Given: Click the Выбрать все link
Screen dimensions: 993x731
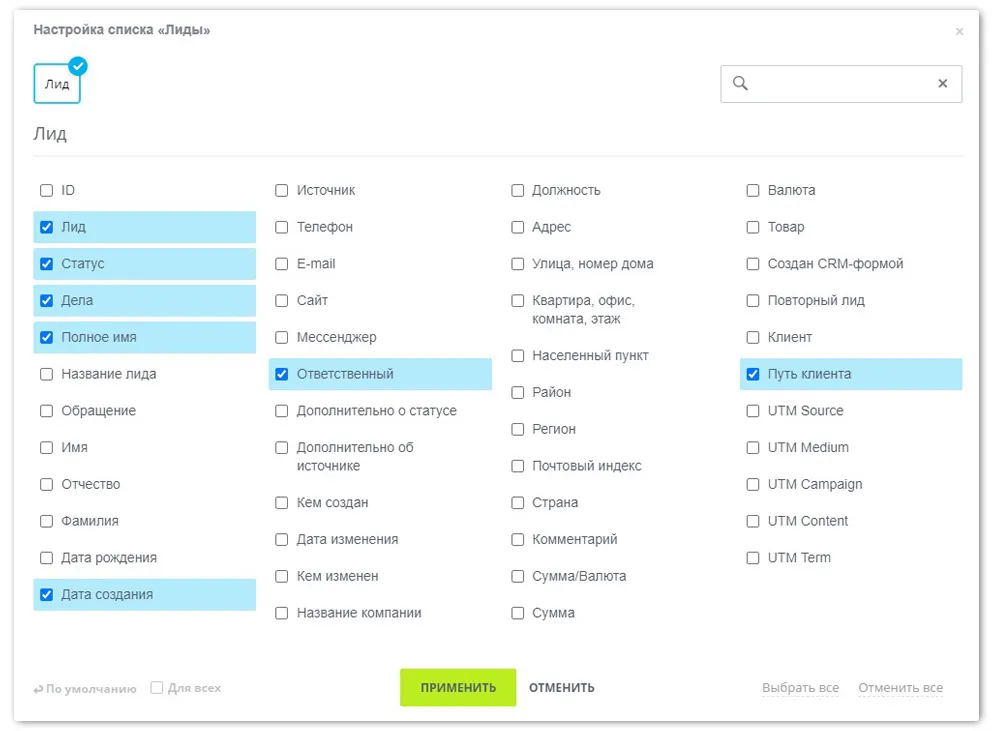Looking at the screenshot, I should coord(800,687).
